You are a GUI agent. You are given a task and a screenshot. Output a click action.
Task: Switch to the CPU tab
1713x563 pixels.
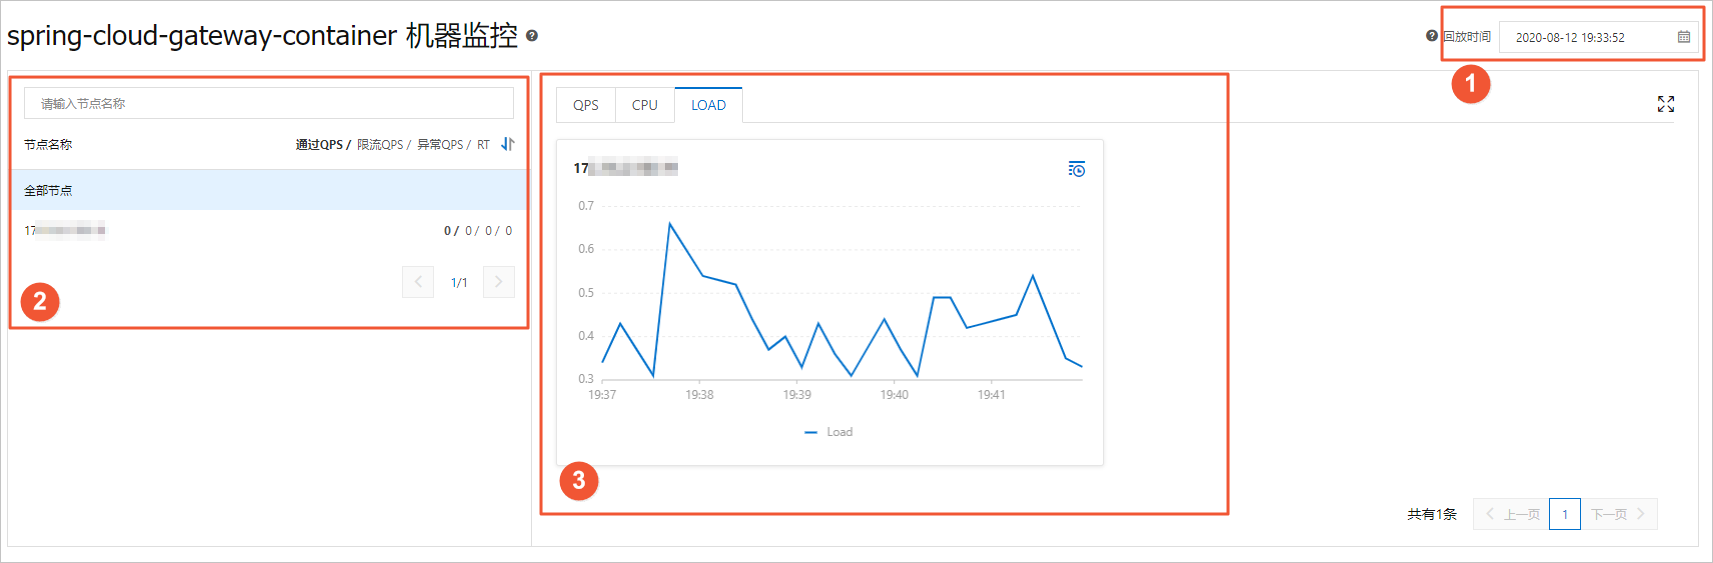(645, 105)
